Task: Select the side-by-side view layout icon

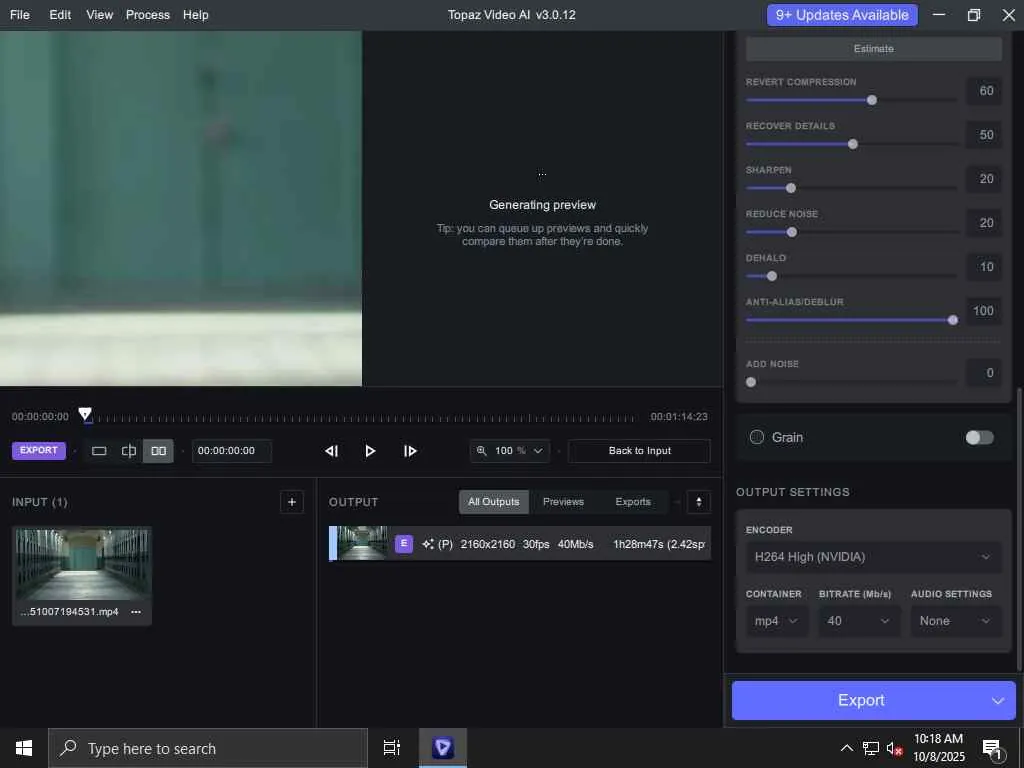Action: 159,451
